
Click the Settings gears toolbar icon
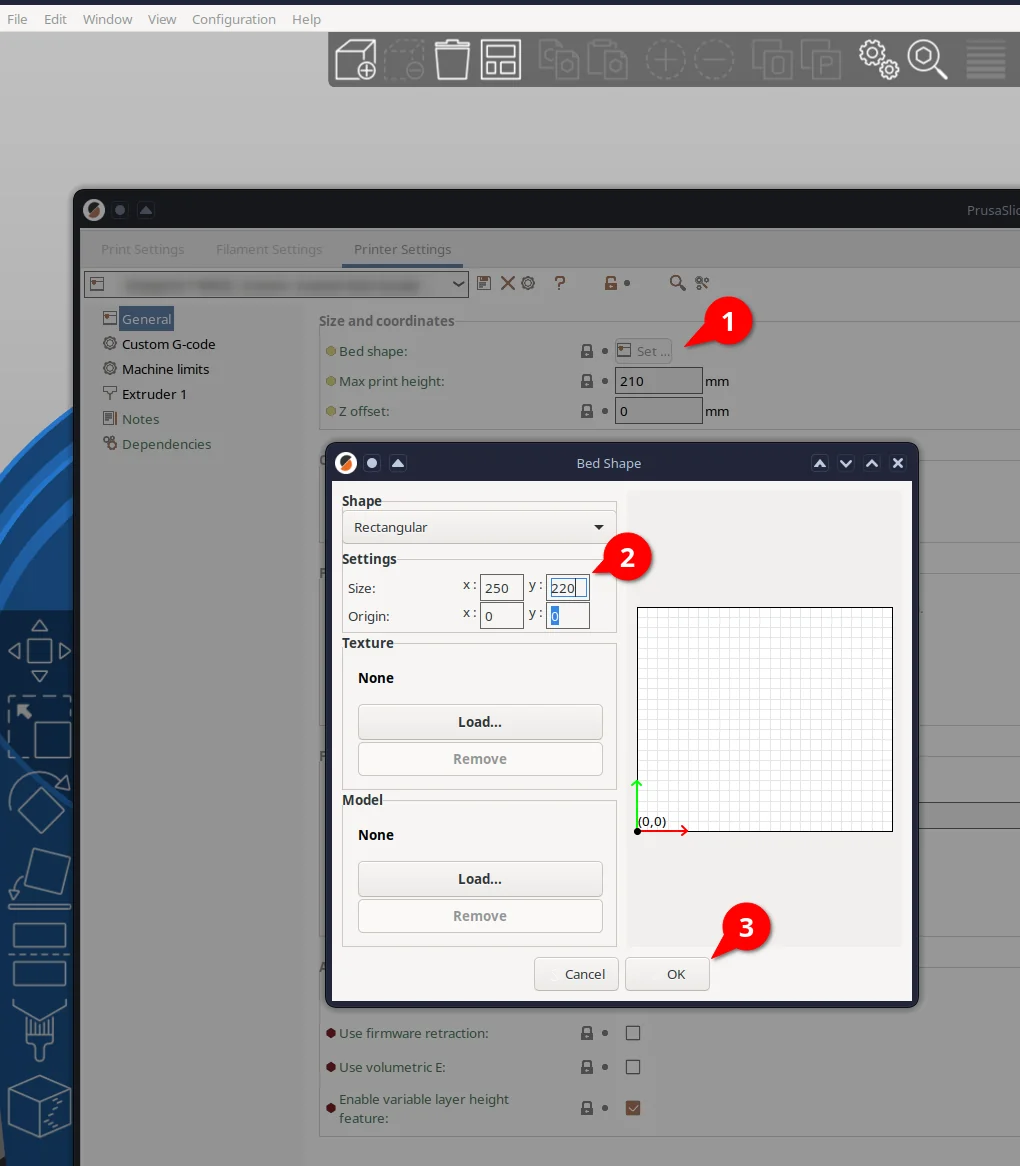[878, 59]
